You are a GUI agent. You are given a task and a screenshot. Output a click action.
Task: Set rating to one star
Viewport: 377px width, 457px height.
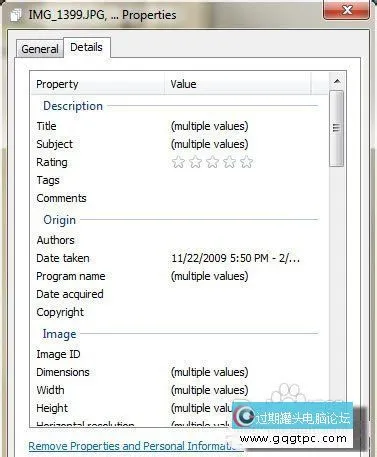coord(178,162)
